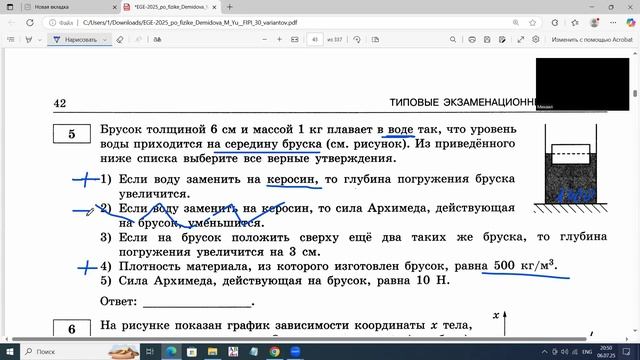The width and height of the screenshot is (640, 360).
Task: Show hidden system tray icons
Action: point(544,351)
